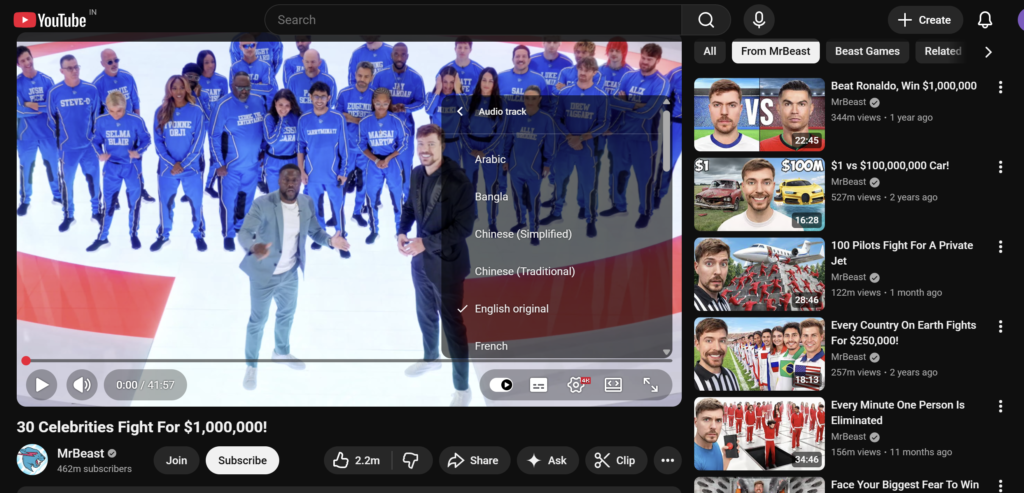Open title Face Your Biggest Fear To Win
The image size is (1024, 493).
click(904, 485)
